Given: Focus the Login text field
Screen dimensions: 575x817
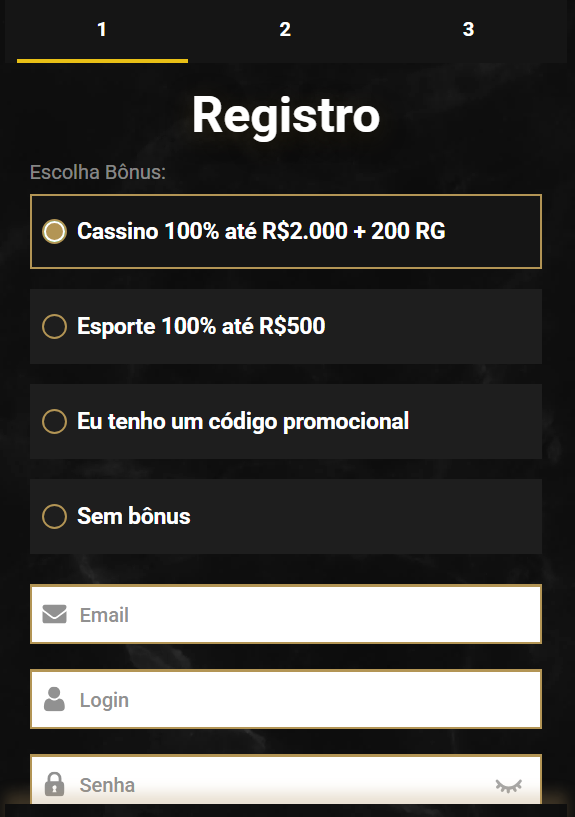Looking at the screenshot, I should (x=286, y=699).
